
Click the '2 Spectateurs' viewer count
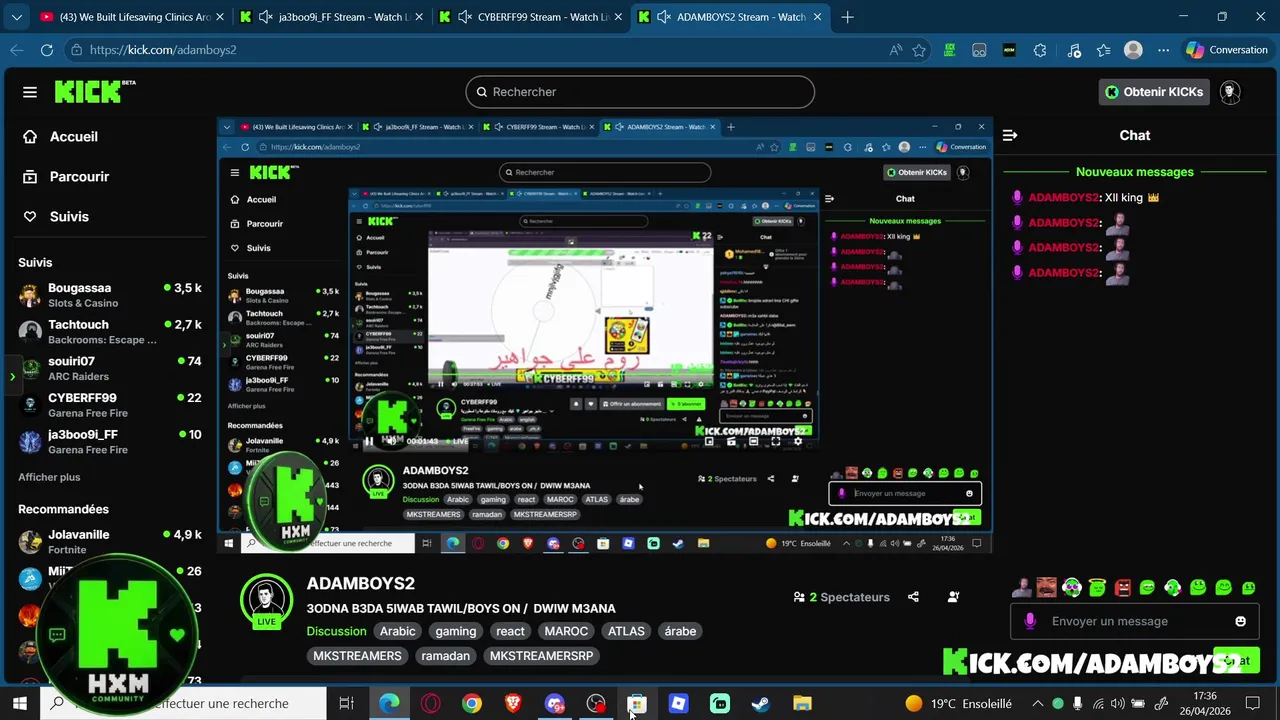(841, 597)
